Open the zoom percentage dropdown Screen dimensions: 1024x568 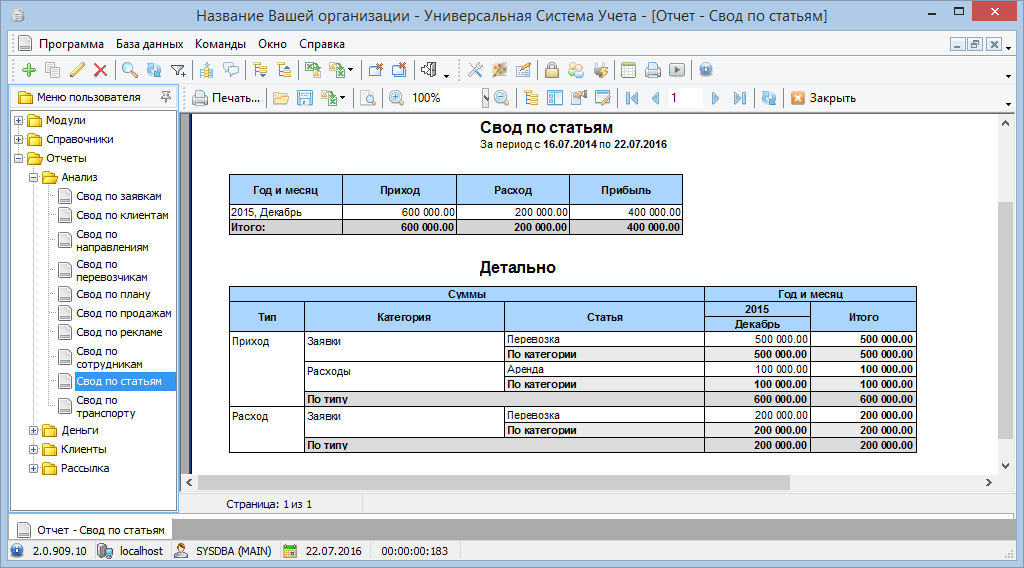pyautogui.click(x=485, y=98)
